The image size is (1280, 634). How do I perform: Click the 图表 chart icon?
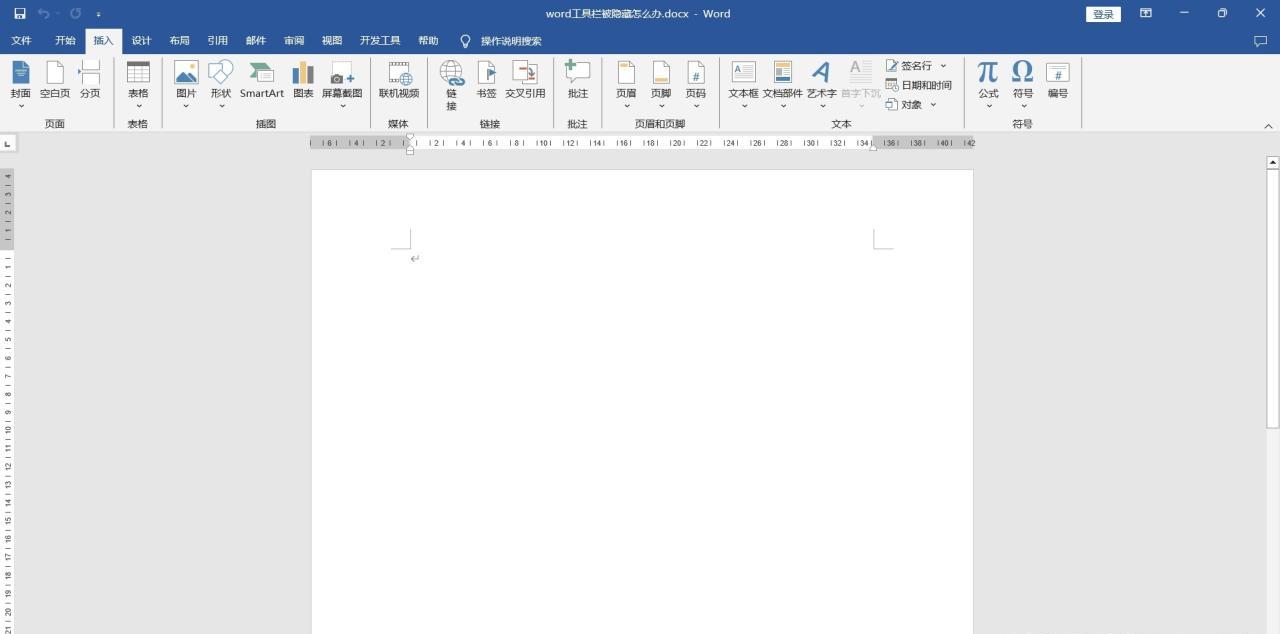[303, 80]
